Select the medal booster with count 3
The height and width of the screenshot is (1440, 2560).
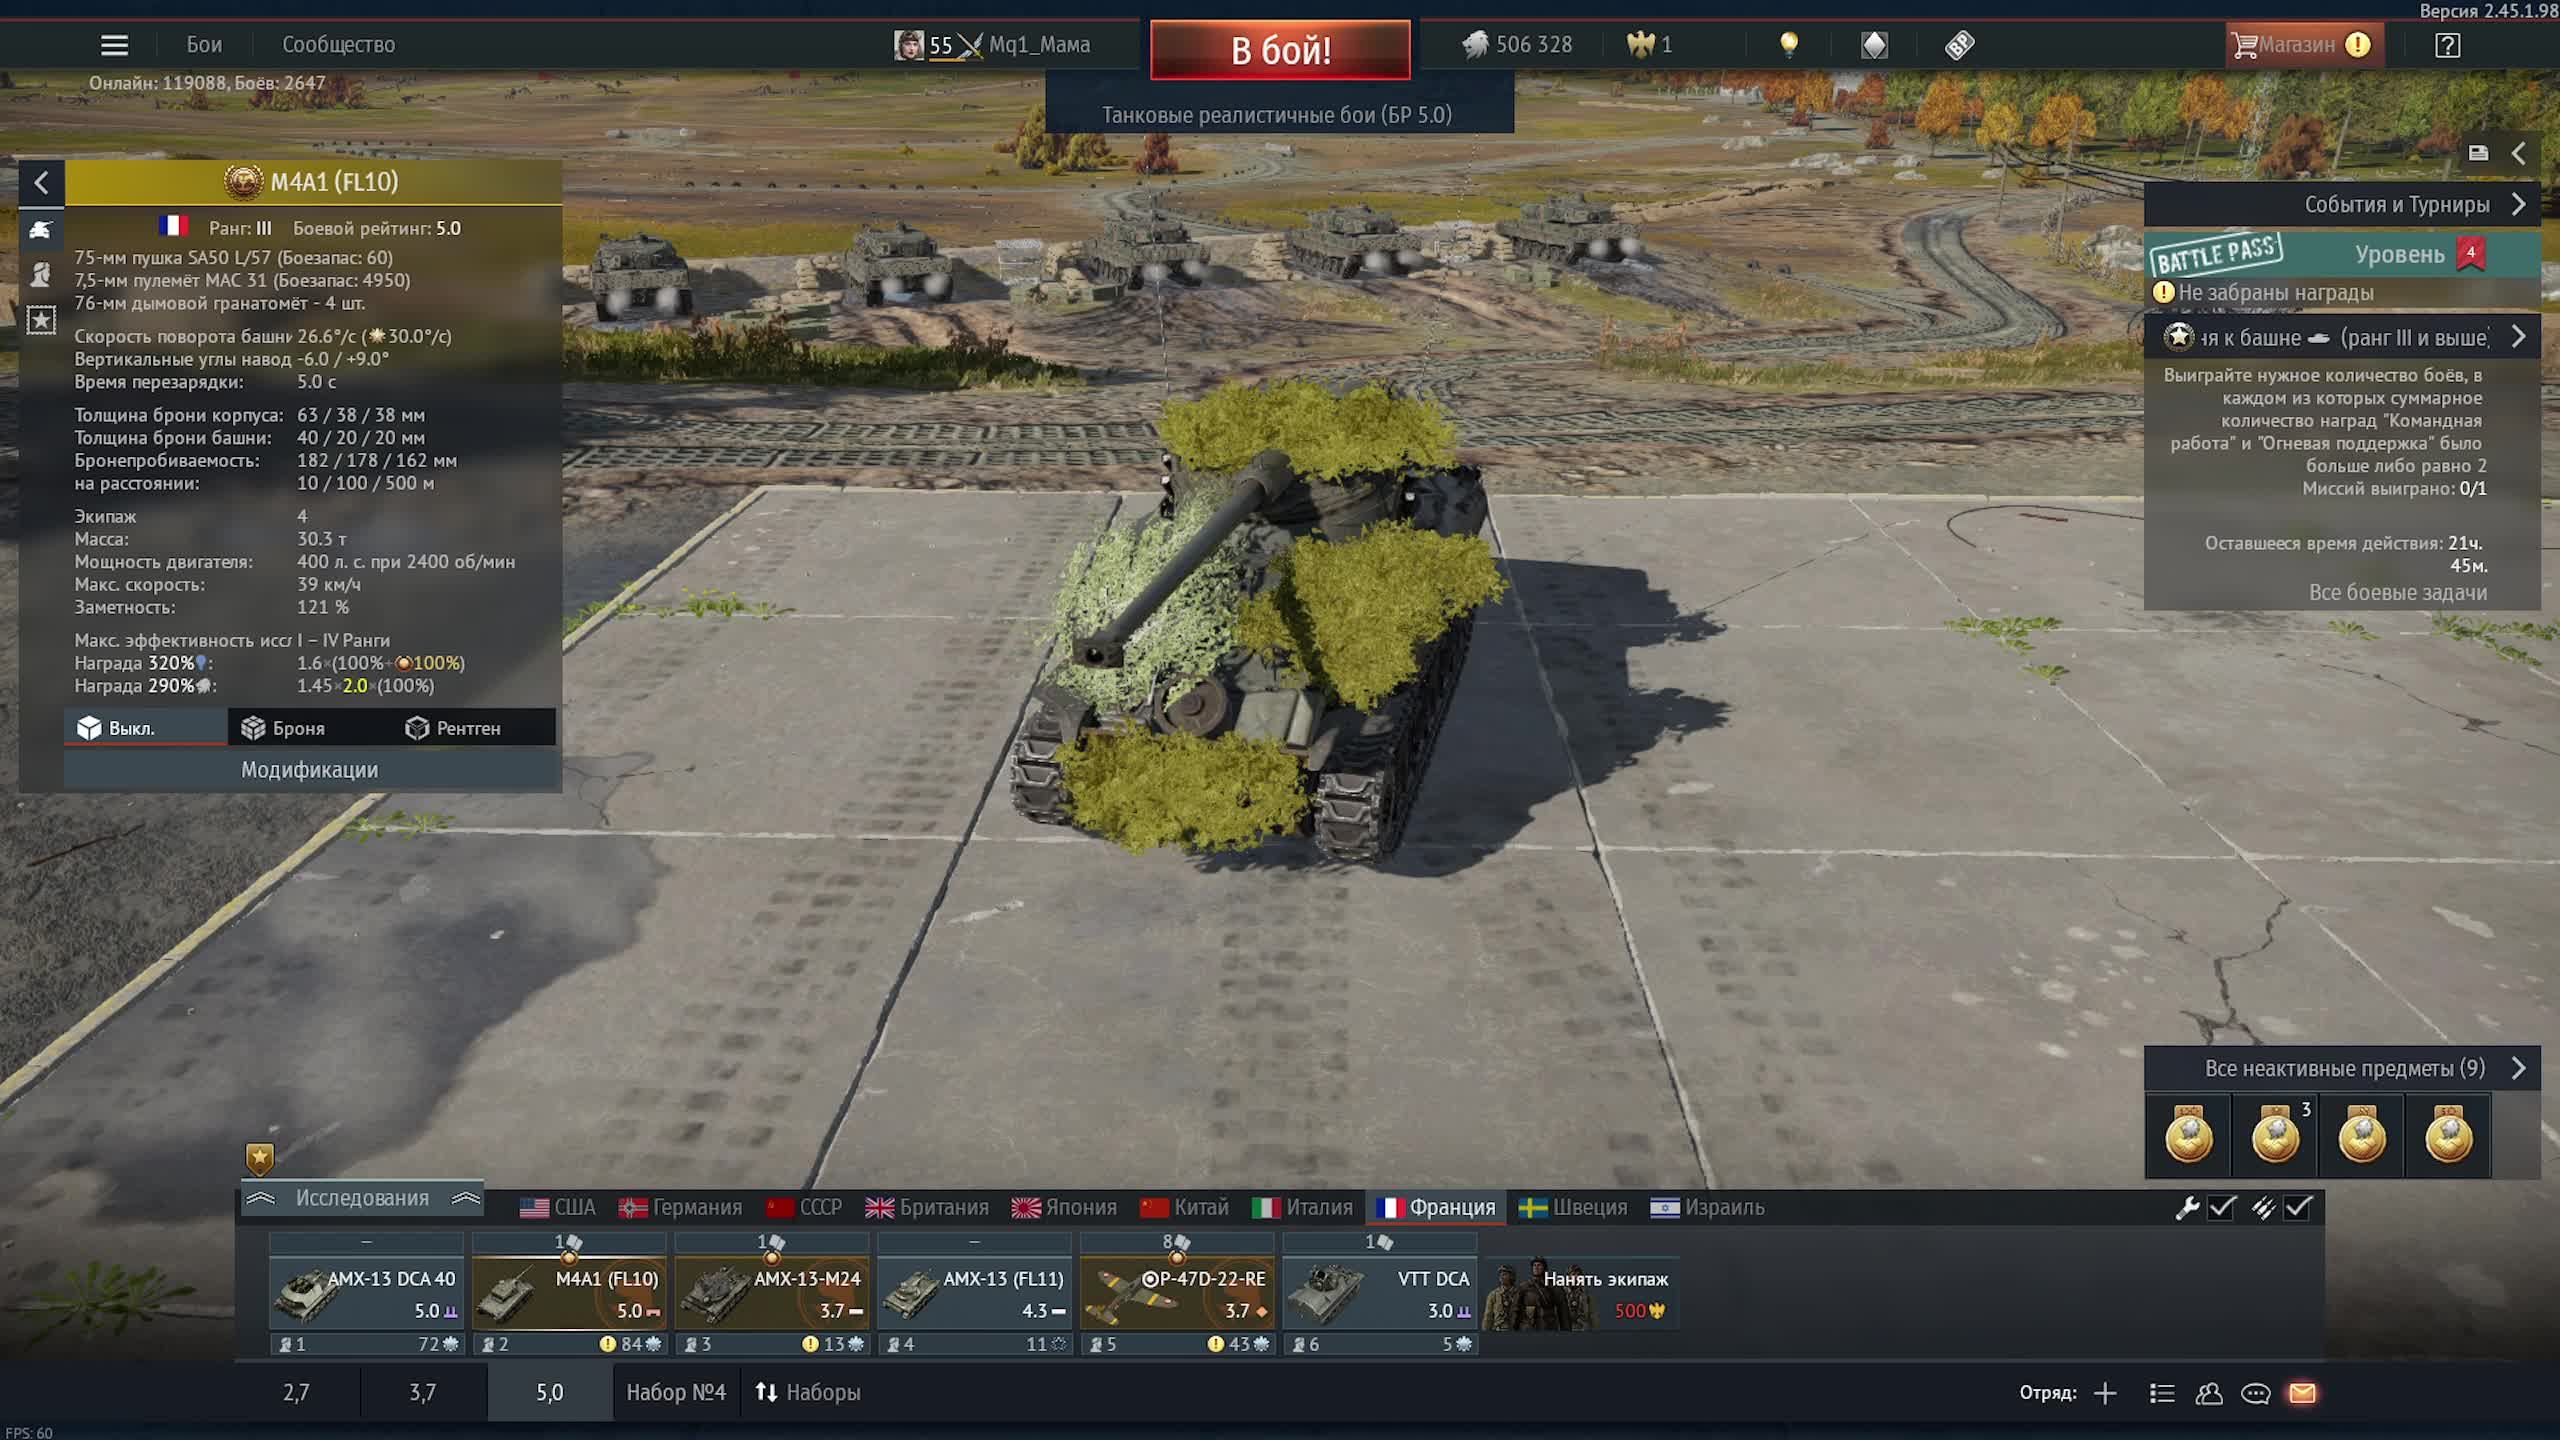pos(2275,1135)
